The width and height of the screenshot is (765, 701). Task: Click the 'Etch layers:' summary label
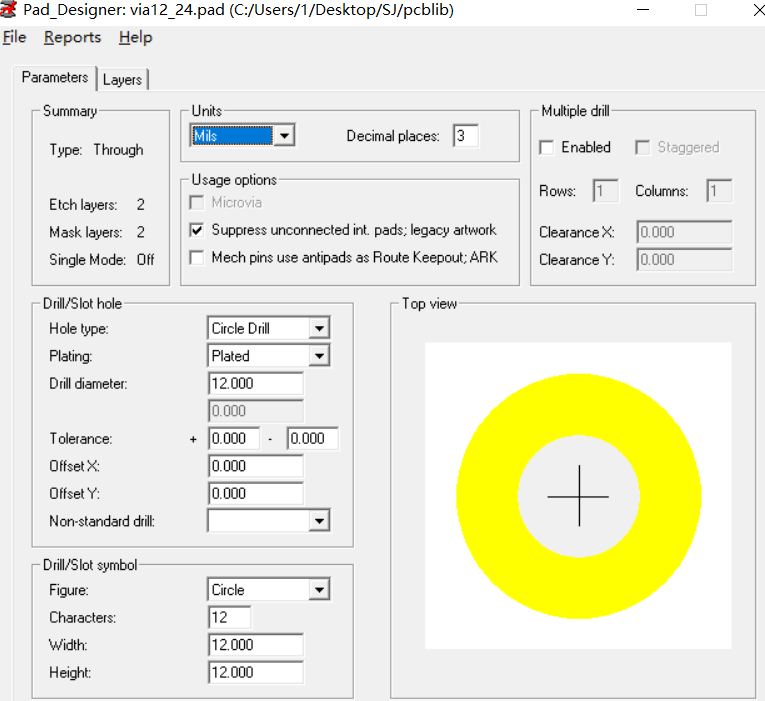83,205
